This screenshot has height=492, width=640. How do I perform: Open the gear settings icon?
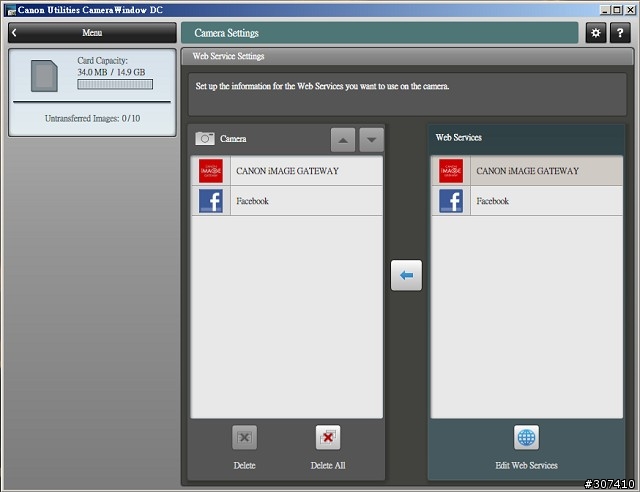pos(596,33)
